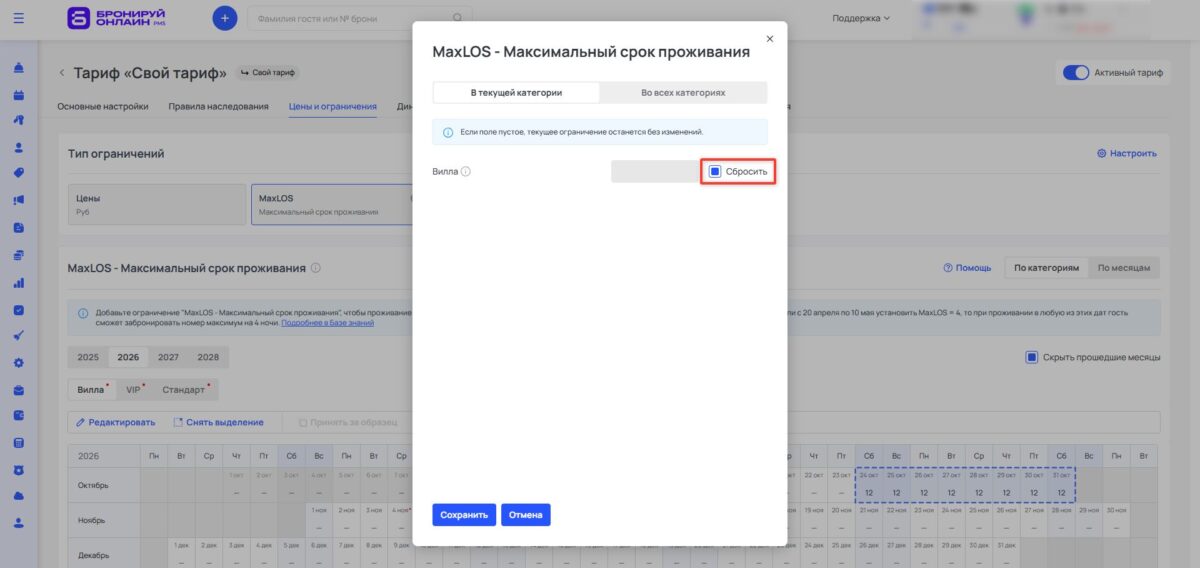The height and width of the screenshot is (568, 1200).
Task: Select the 2027 year tab
Action: [x=168, y=357]
